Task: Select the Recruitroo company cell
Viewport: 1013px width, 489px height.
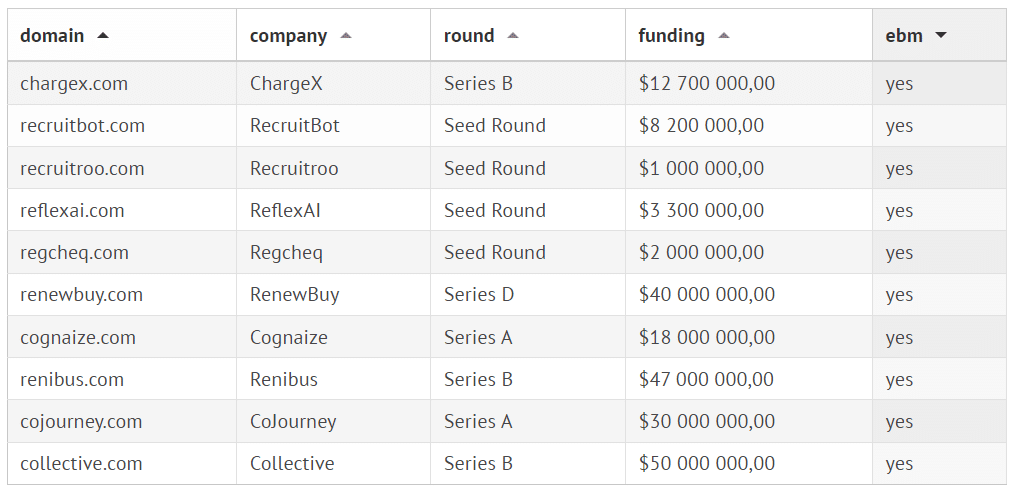Action: 294,168
